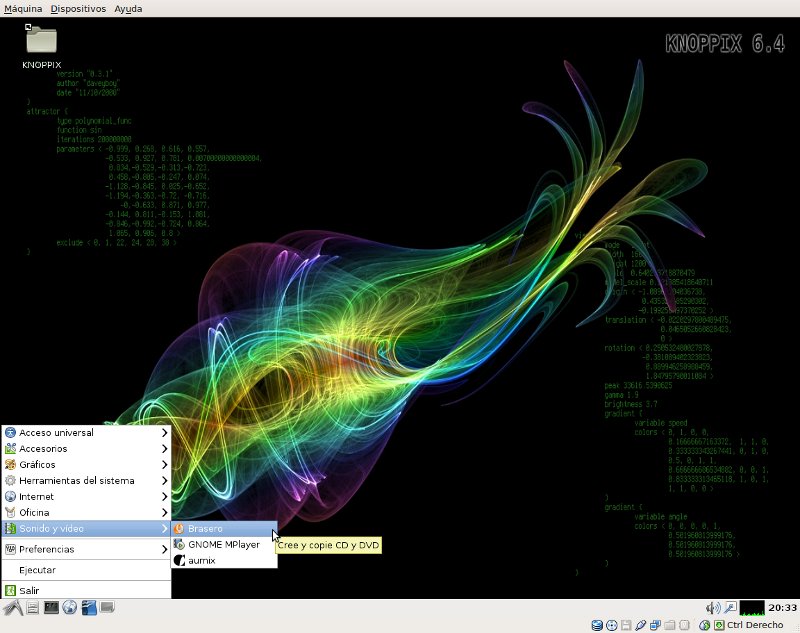The height and width of the screenshot is (633, 800).
Task: Open the Internet submenu
Action: click(86, 496)
